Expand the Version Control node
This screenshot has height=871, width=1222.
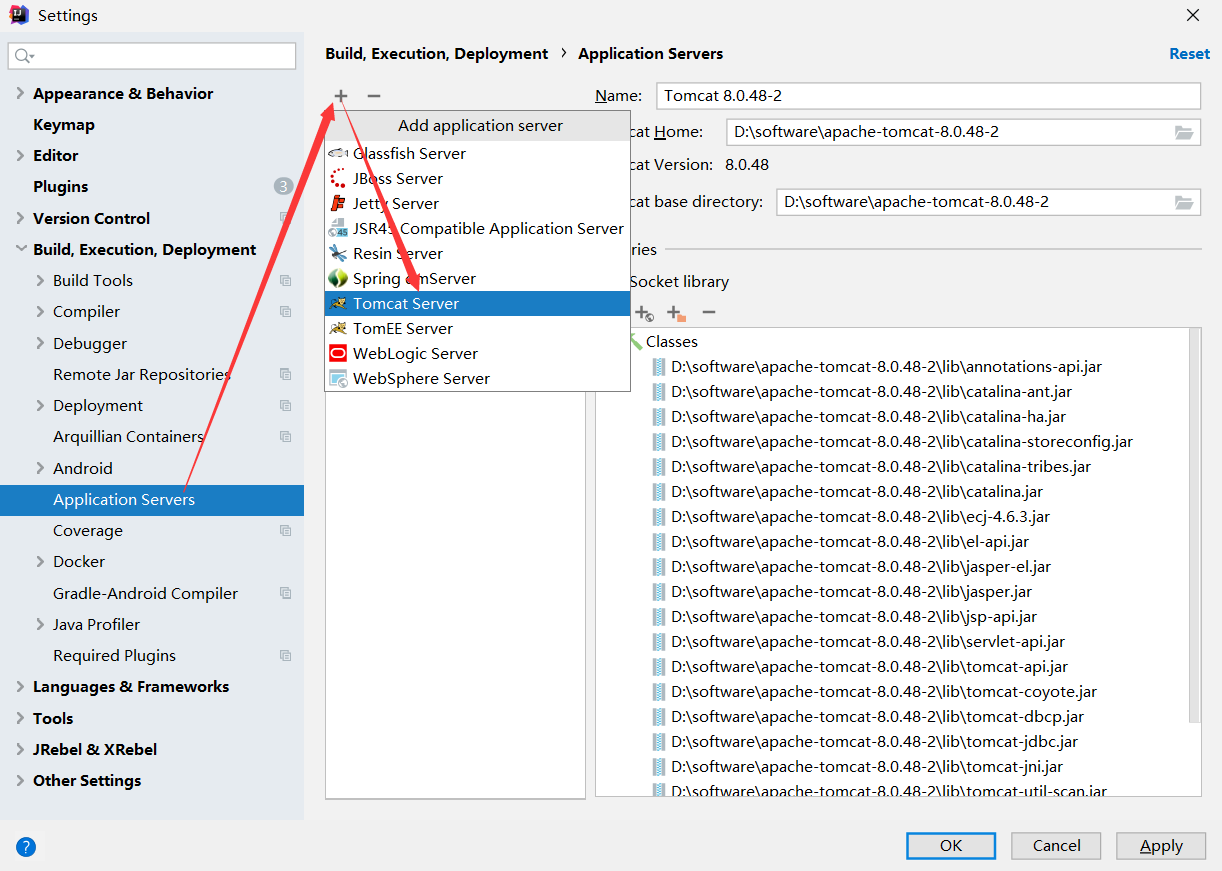click(20, 219)
